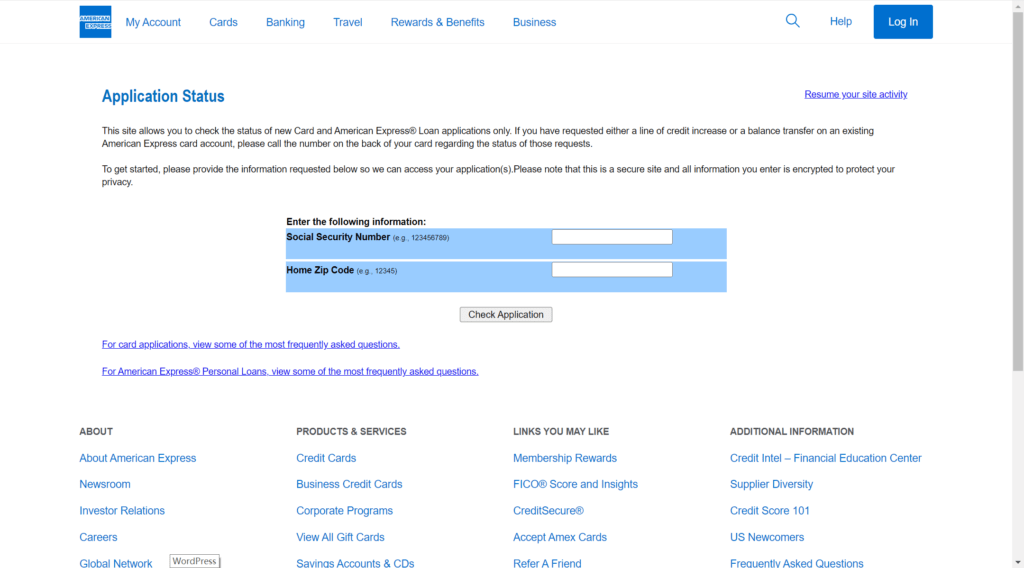Open the Credit Score 101 link

(x=769, y=511)
